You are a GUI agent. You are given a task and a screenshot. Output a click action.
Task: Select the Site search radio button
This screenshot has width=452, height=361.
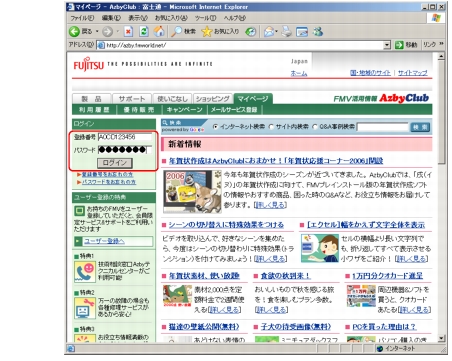[271, 127]
